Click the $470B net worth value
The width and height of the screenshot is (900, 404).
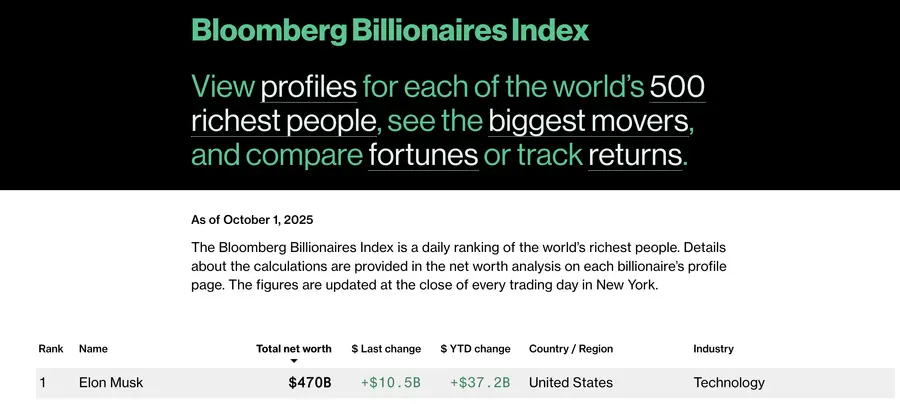point(309,382)
